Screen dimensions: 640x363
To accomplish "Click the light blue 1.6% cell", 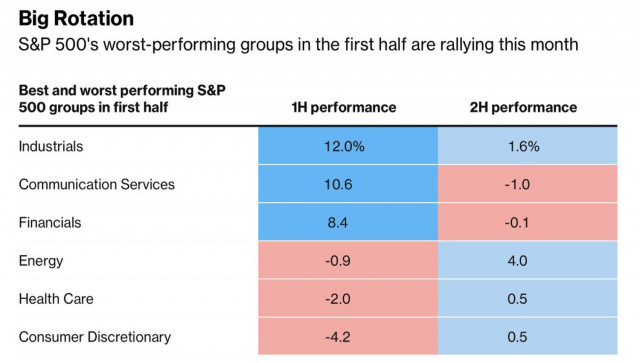I will point(527,146).
